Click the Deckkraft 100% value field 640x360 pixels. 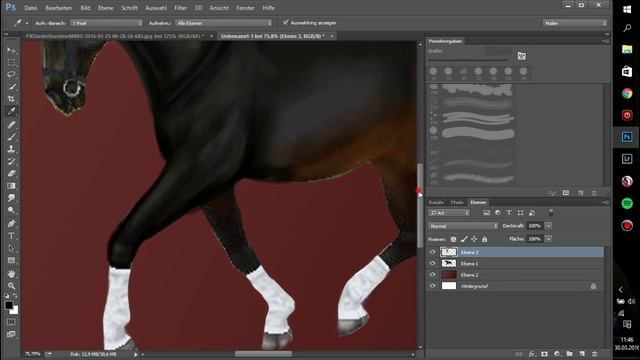534,226
